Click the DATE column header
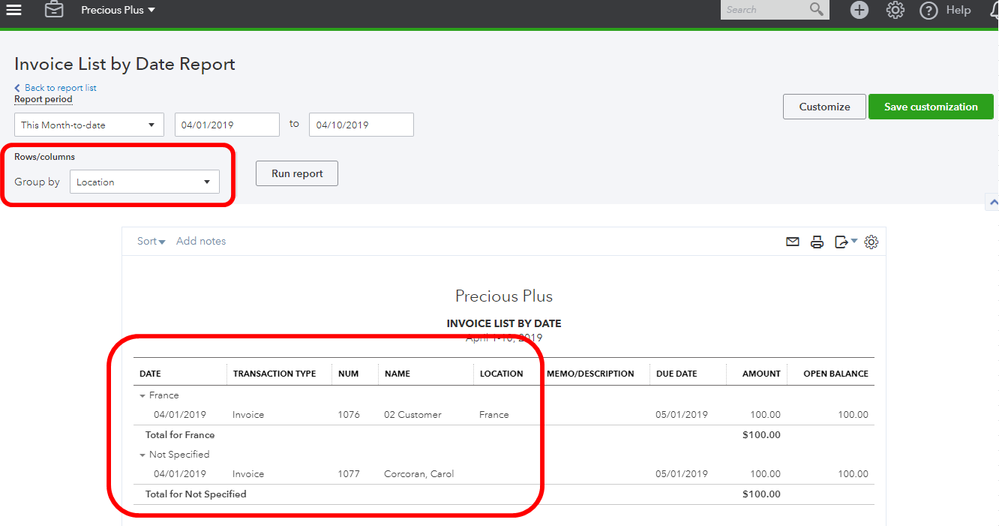 point(150,374)
